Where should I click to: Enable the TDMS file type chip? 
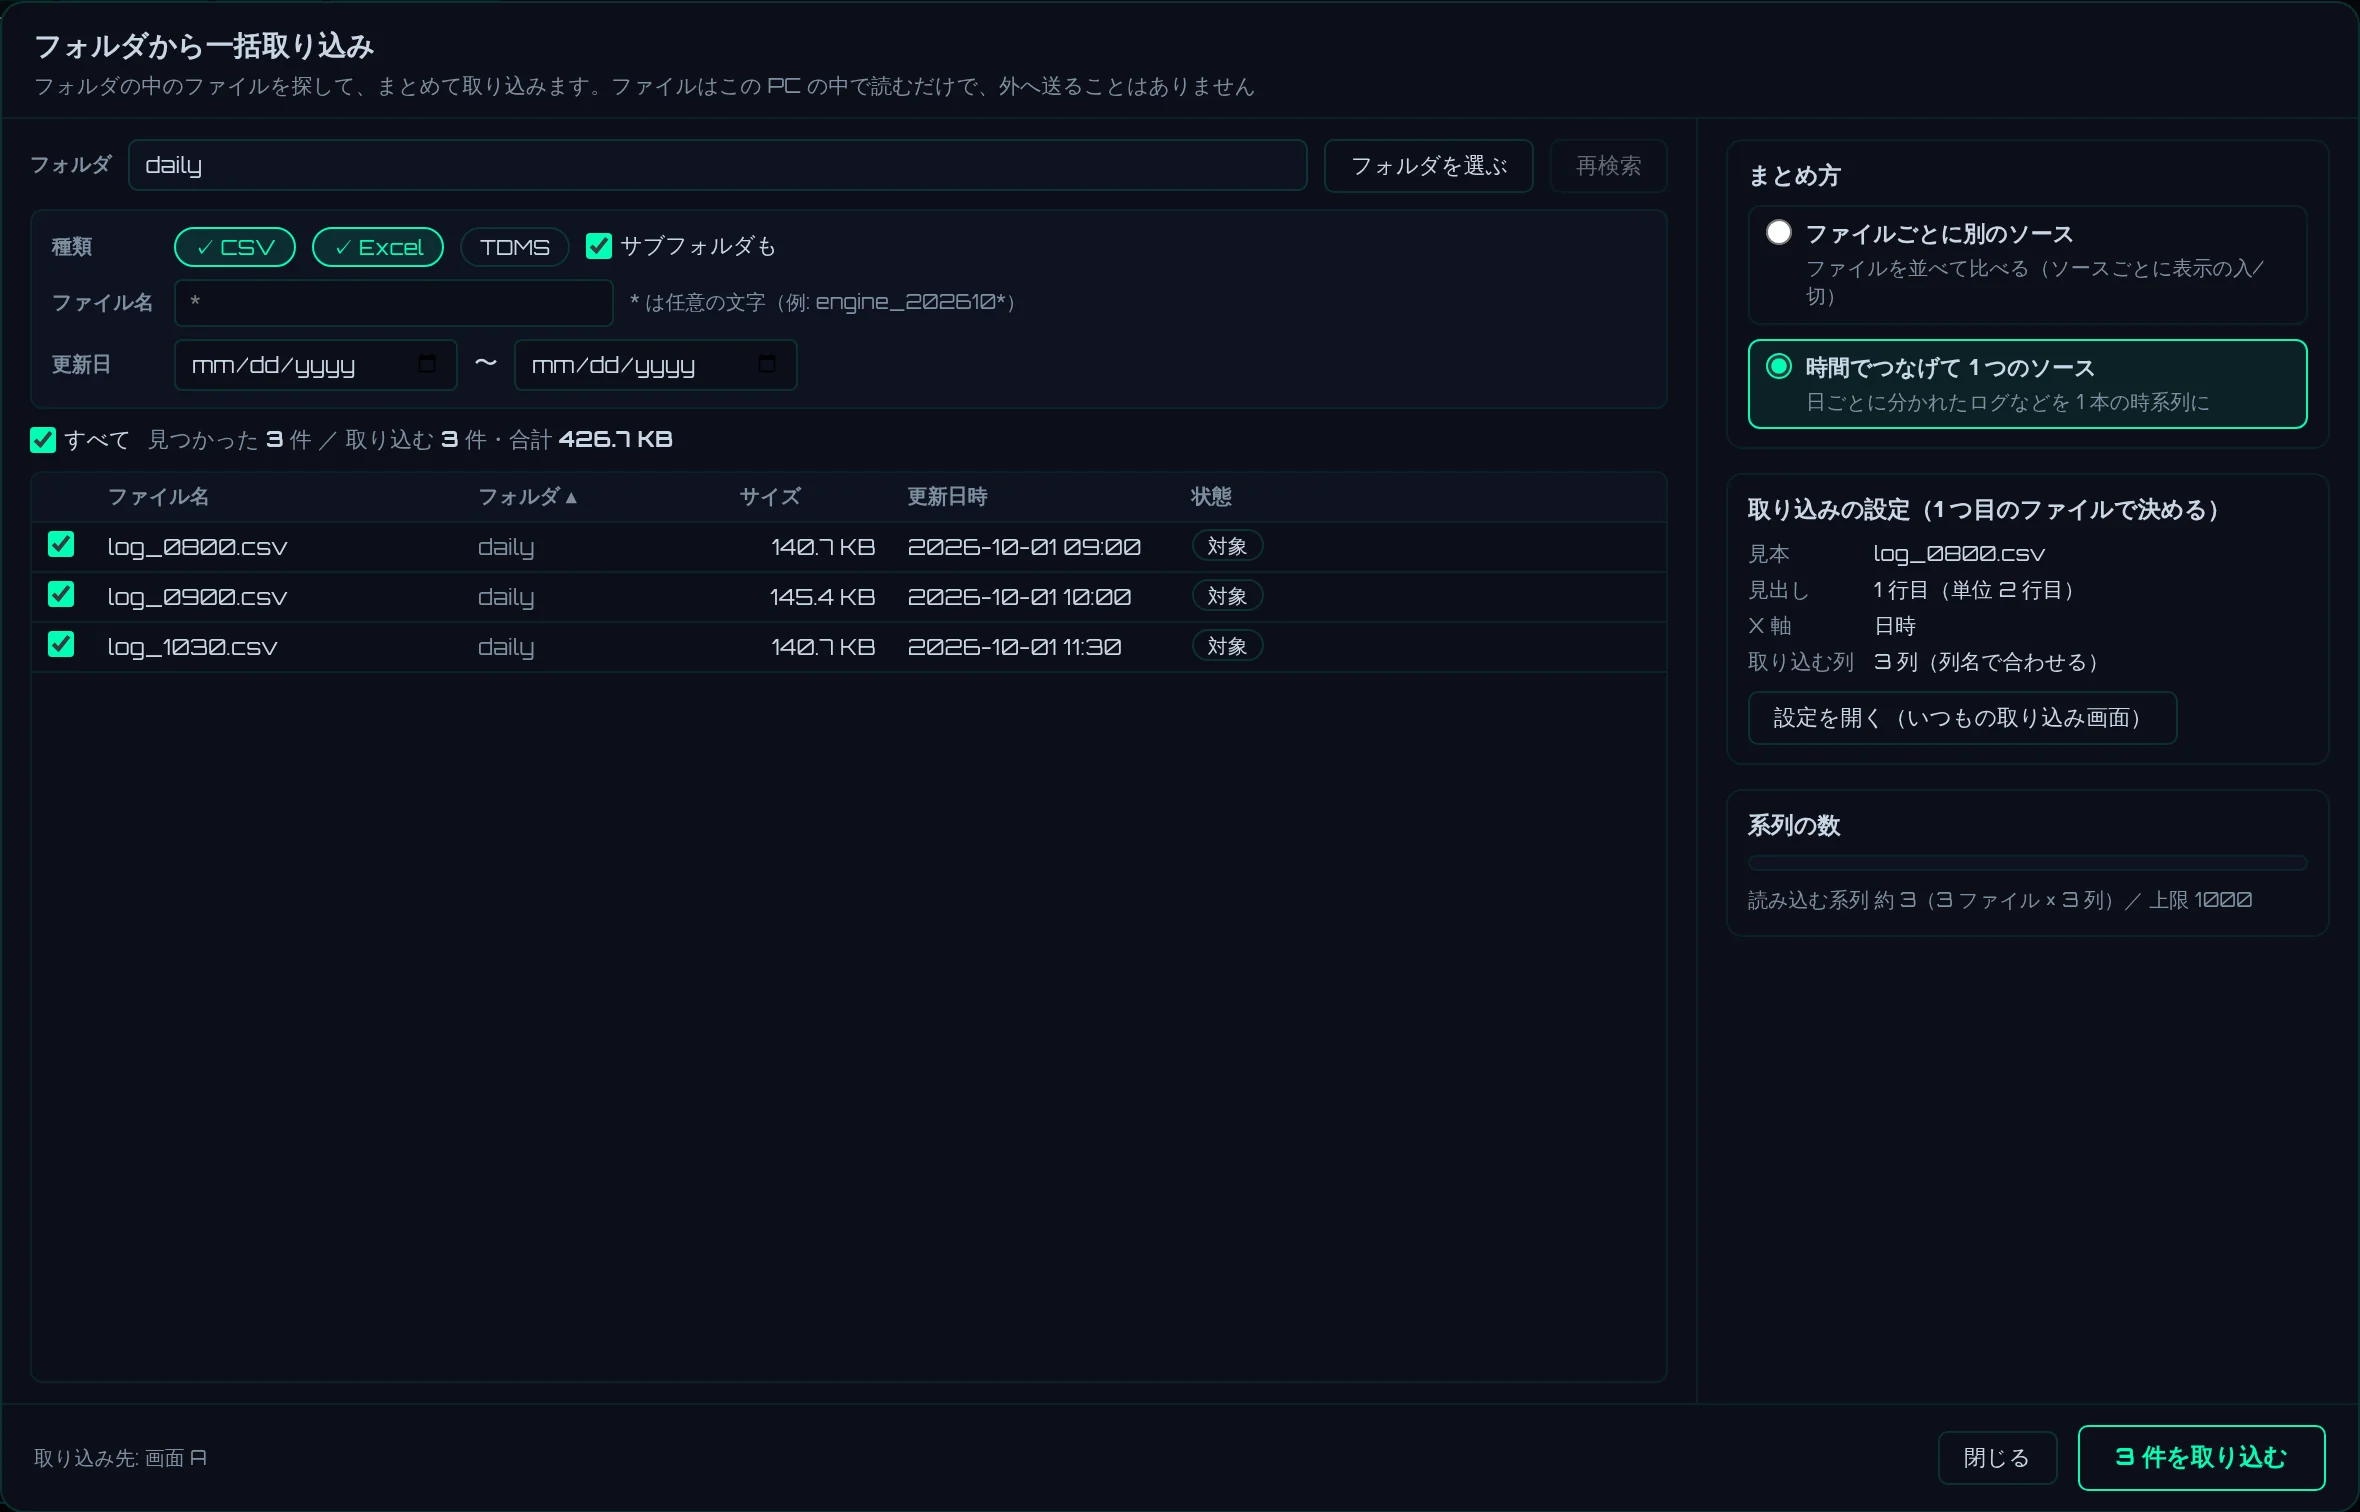click(x=515, y=247)
